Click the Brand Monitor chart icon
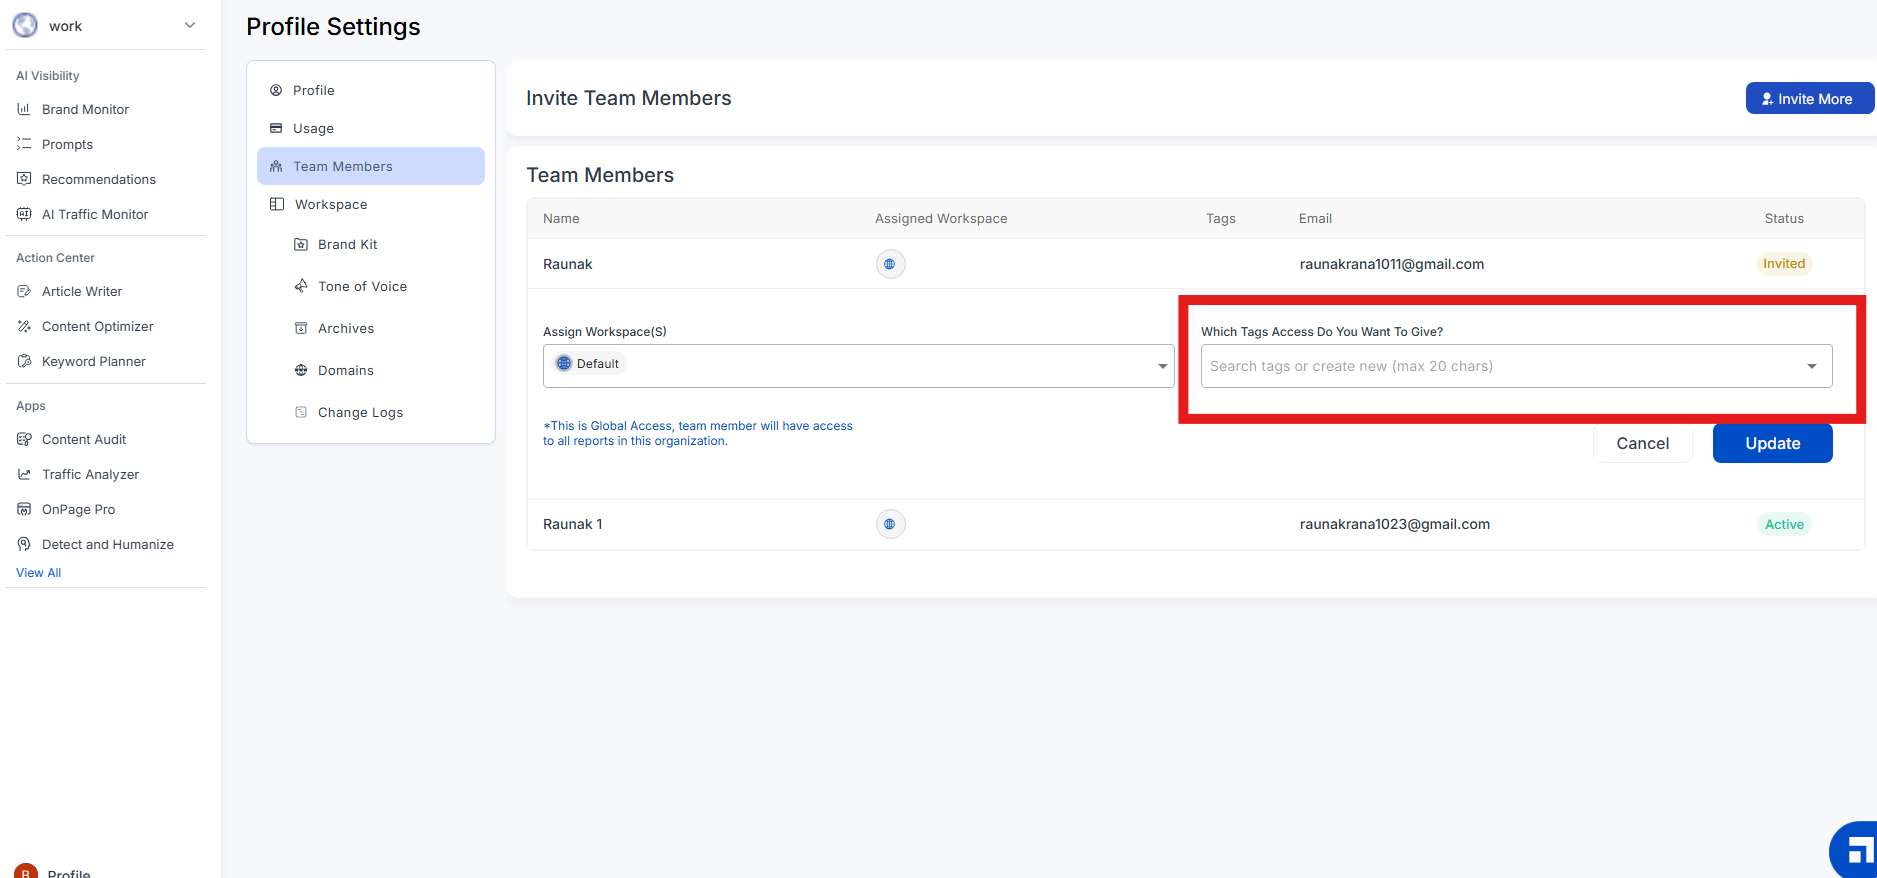This screenshot has width=1877, height=878. 24,109
